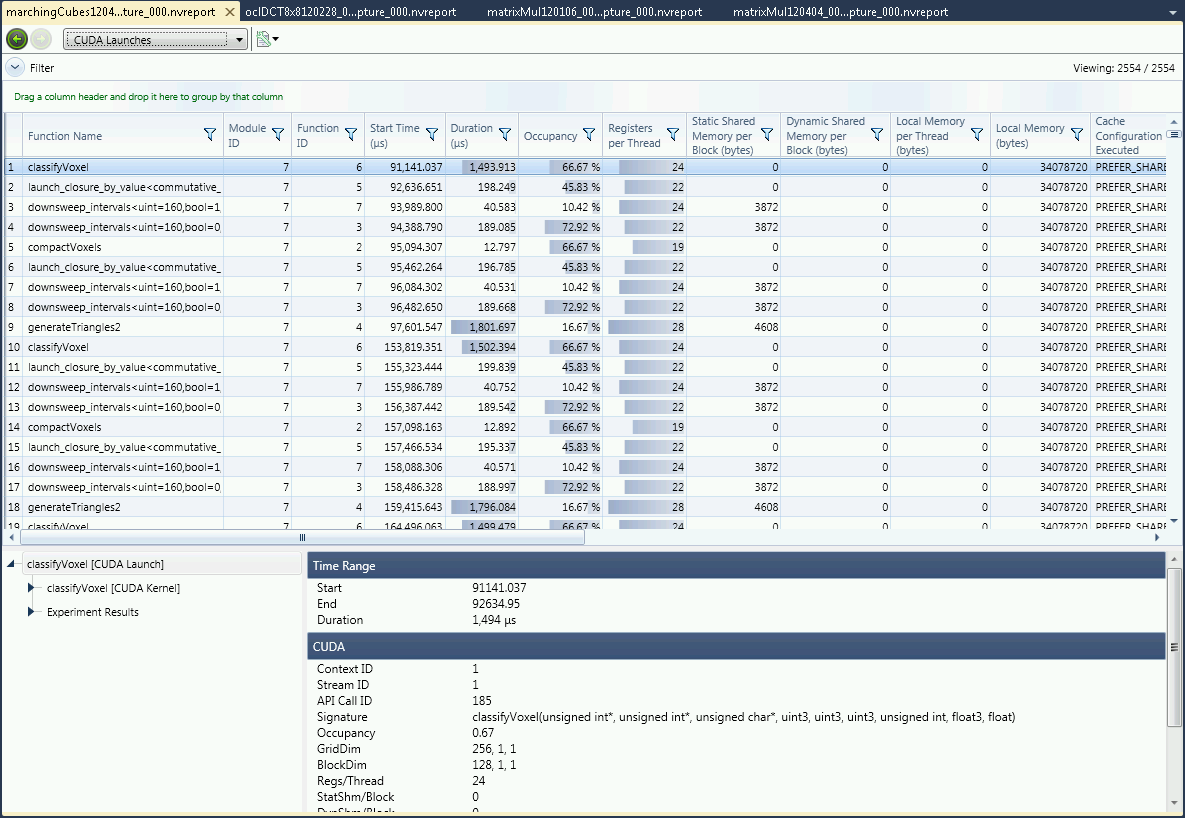Image resolution: width=1185 pixels, height=818 pixels.
Task: Click filter icon on Module ID column
Action: coord(278,135)
